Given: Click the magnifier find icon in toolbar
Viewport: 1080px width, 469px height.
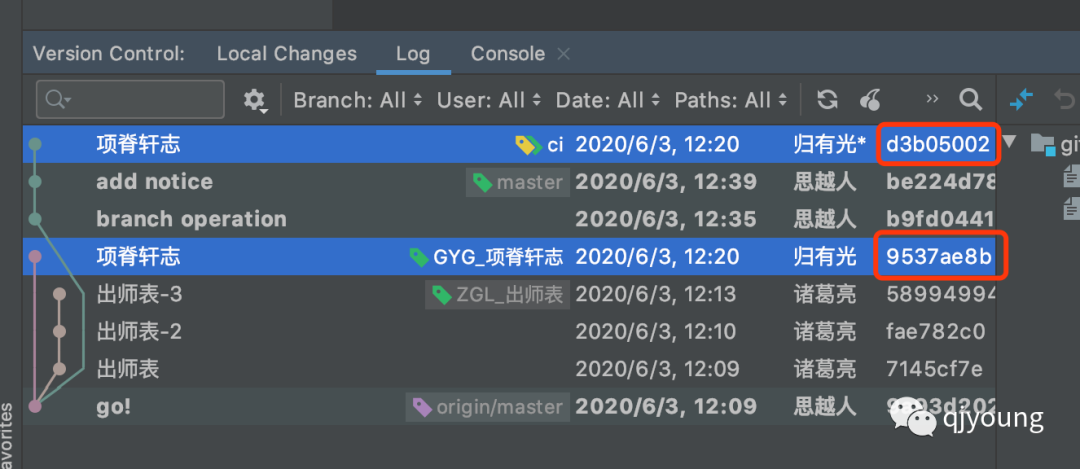Looking at the screenshot, I should pos(970,100).
